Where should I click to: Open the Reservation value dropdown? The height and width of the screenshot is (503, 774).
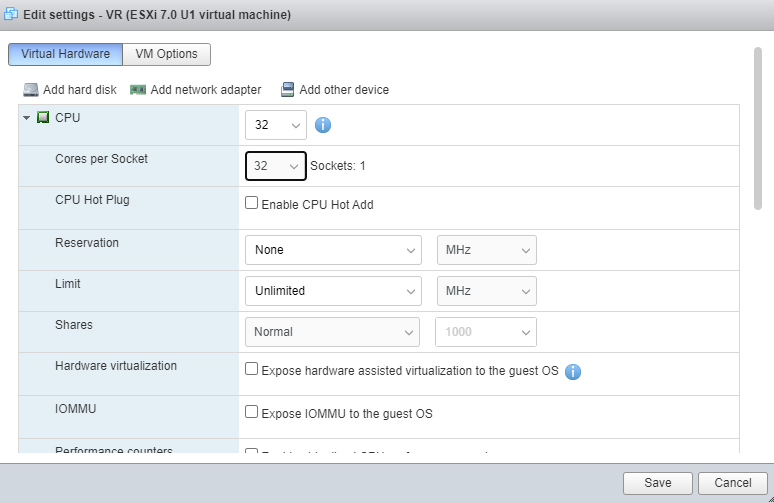[x=333, y=250]
